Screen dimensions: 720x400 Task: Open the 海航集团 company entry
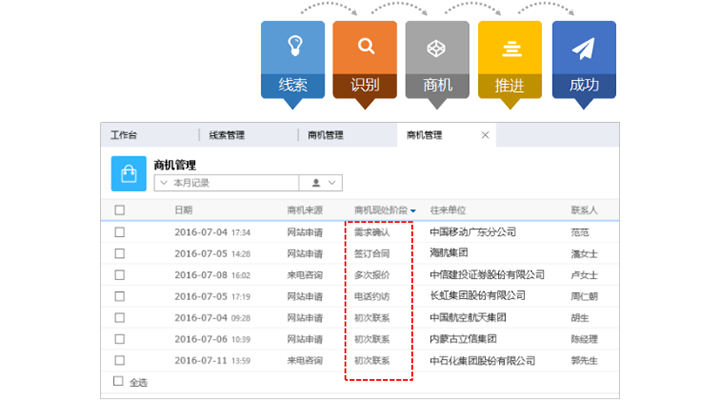[x=450, y=253]
